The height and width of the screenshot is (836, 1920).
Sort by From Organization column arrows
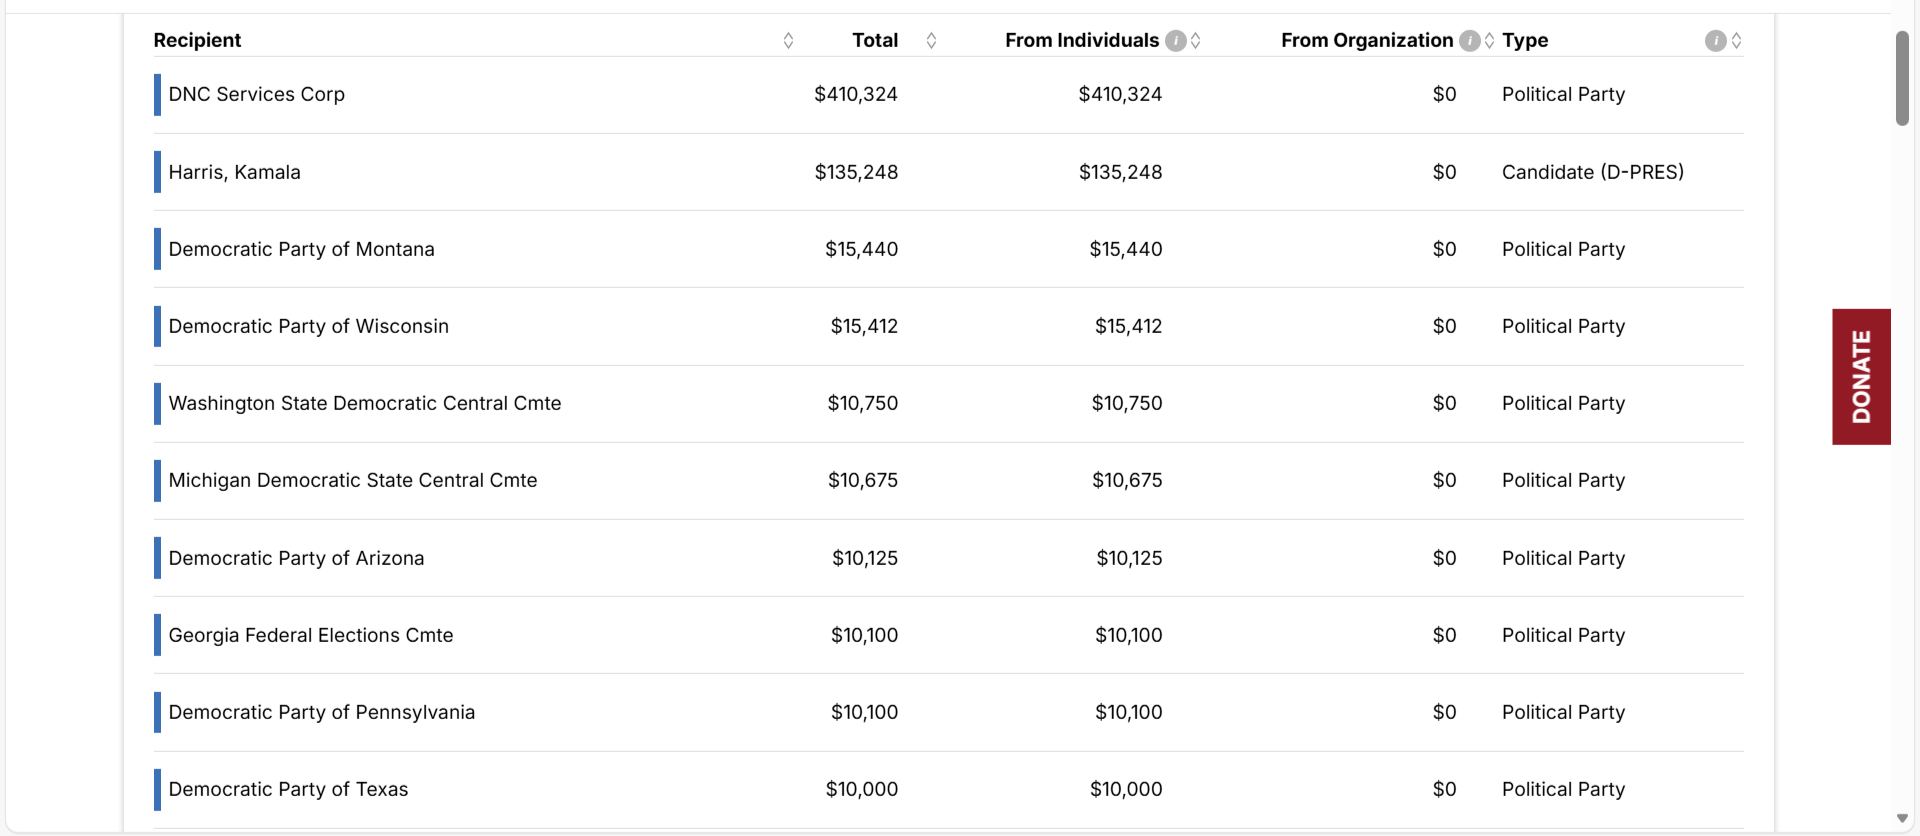point(1489,41)
